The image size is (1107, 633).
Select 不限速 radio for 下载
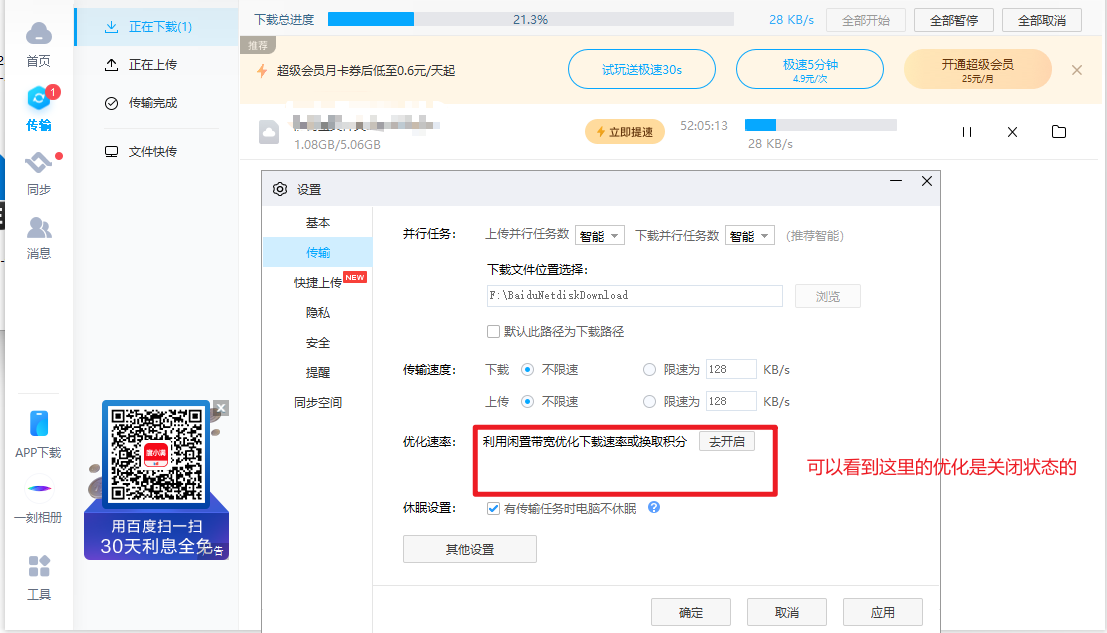(527, 369)
